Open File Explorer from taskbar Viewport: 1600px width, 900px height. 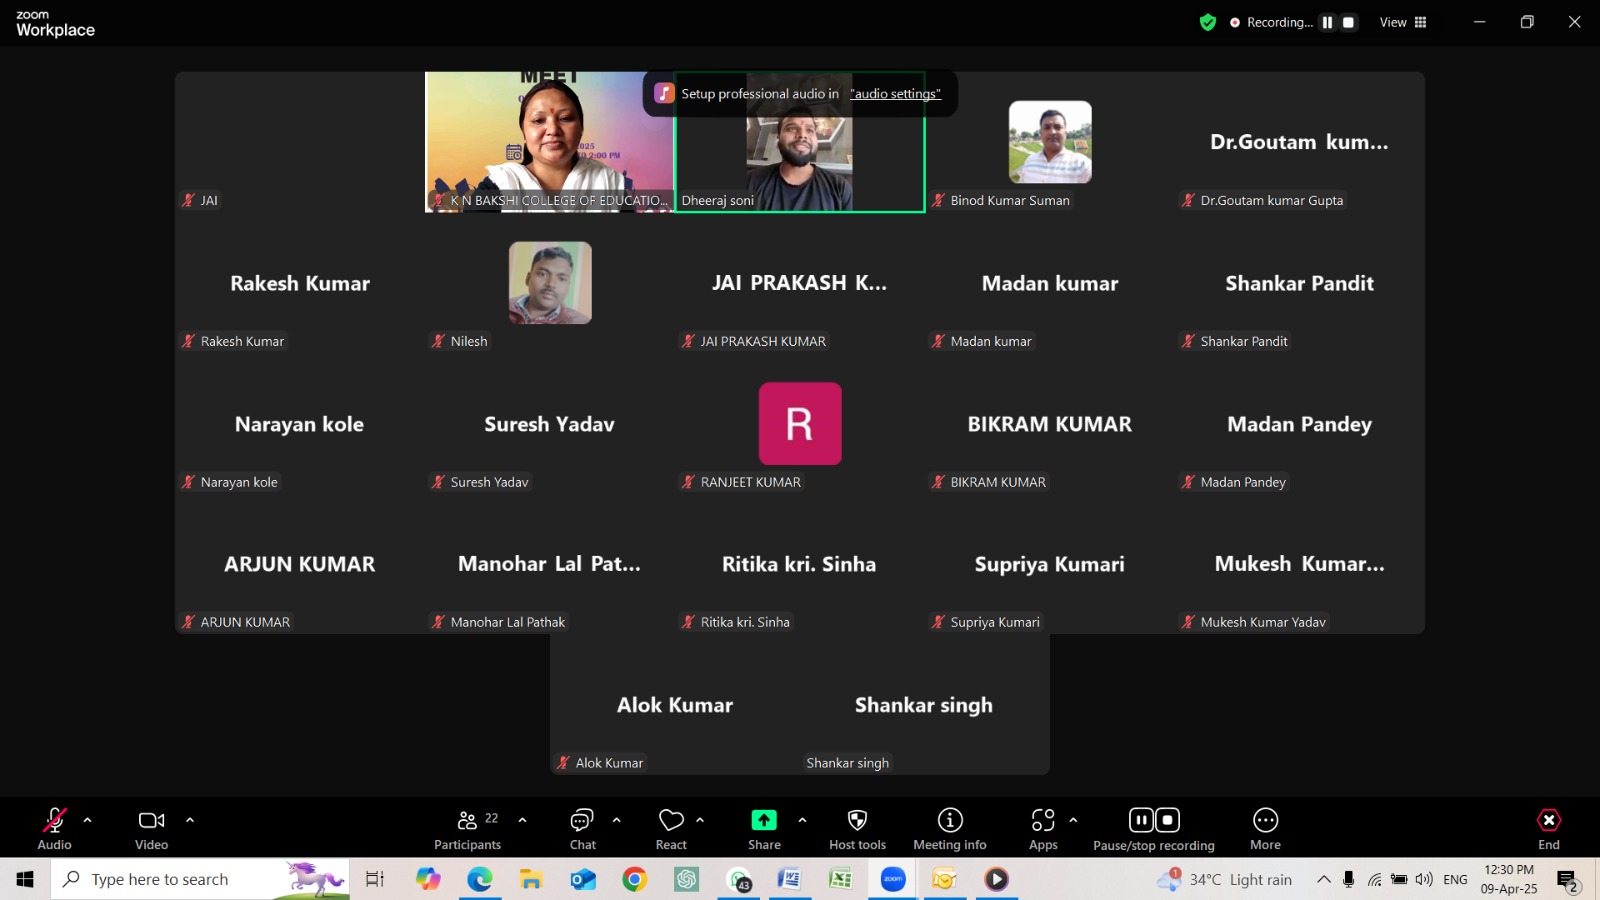[x=531, y=879]
